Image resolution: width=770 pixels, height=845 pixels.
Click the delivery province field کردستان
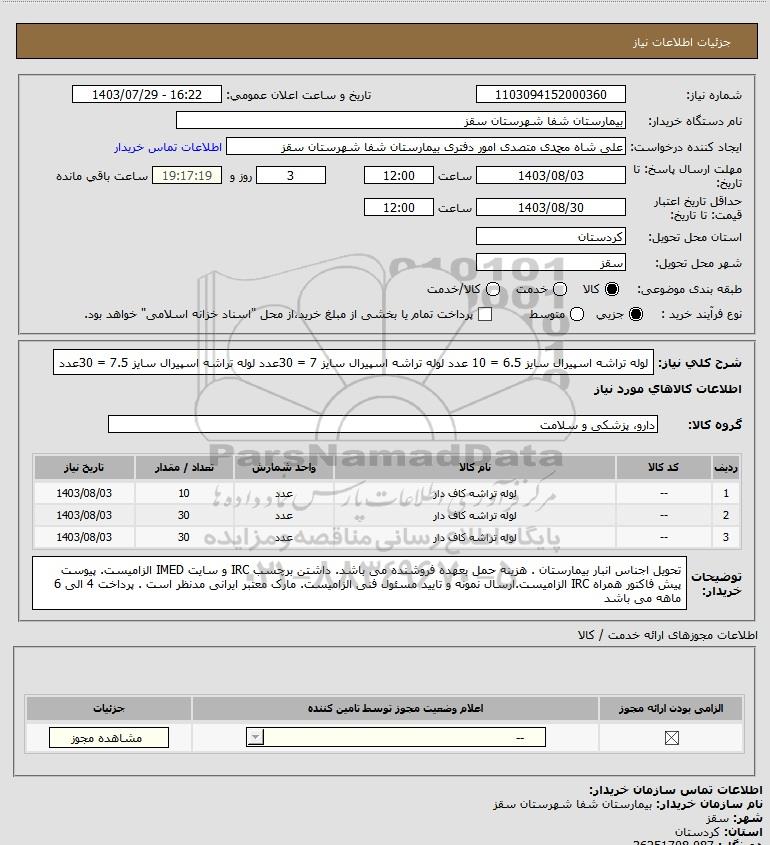point(551,237)
